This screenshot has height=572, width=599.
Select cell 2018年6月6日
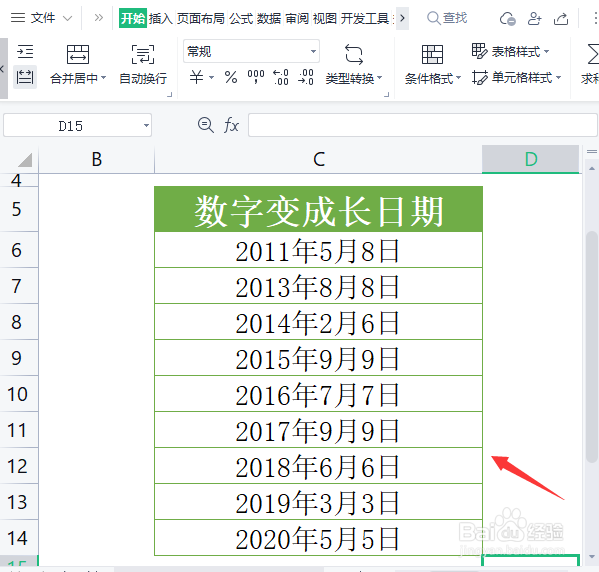[319, 465]
